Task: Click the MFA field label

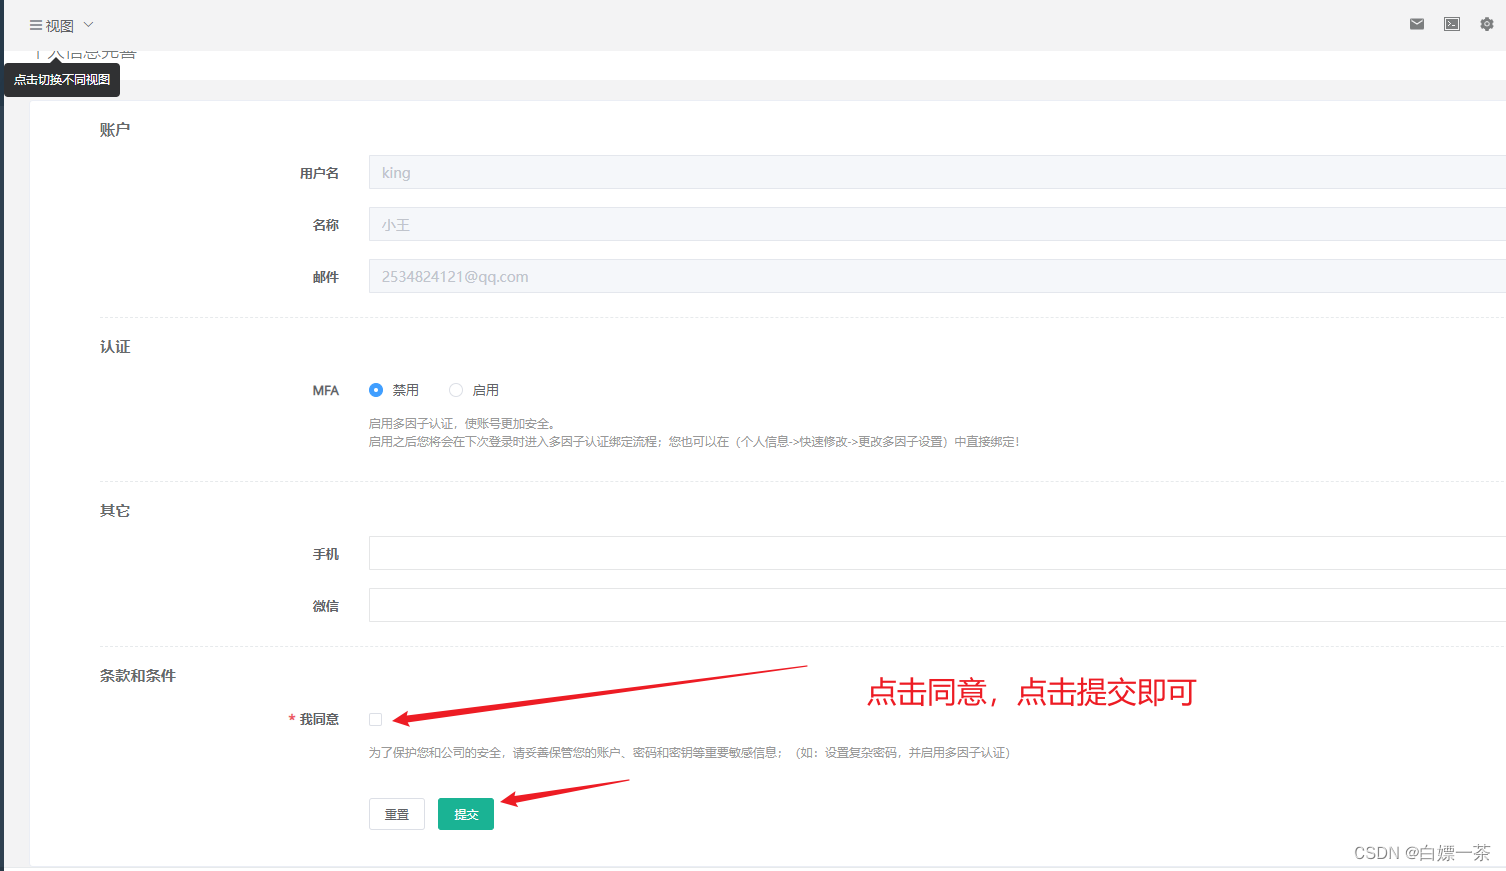Action: (x=326, y=390)
